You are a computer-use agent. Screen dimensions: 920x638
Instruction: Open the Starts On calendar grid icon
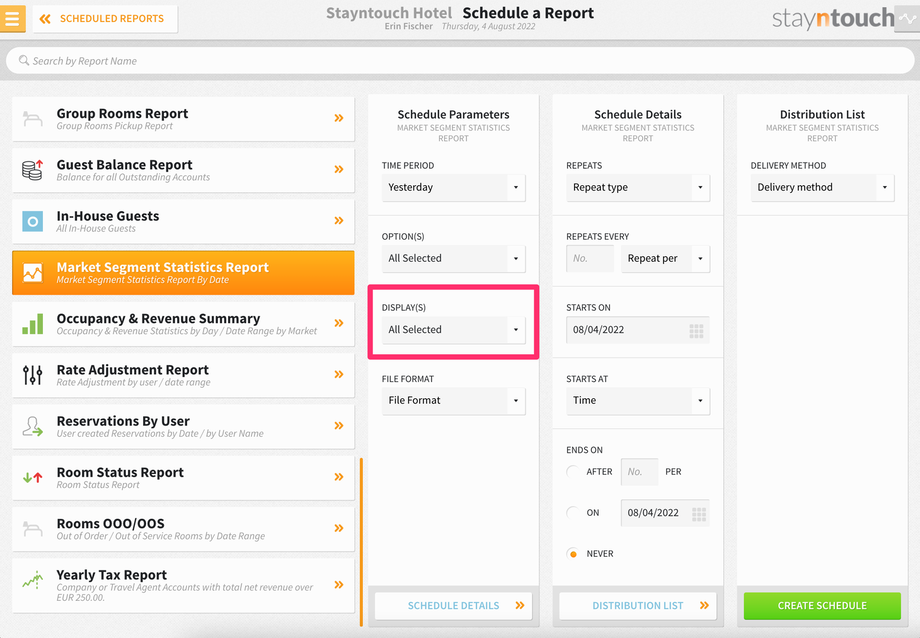tap(696, 331)
